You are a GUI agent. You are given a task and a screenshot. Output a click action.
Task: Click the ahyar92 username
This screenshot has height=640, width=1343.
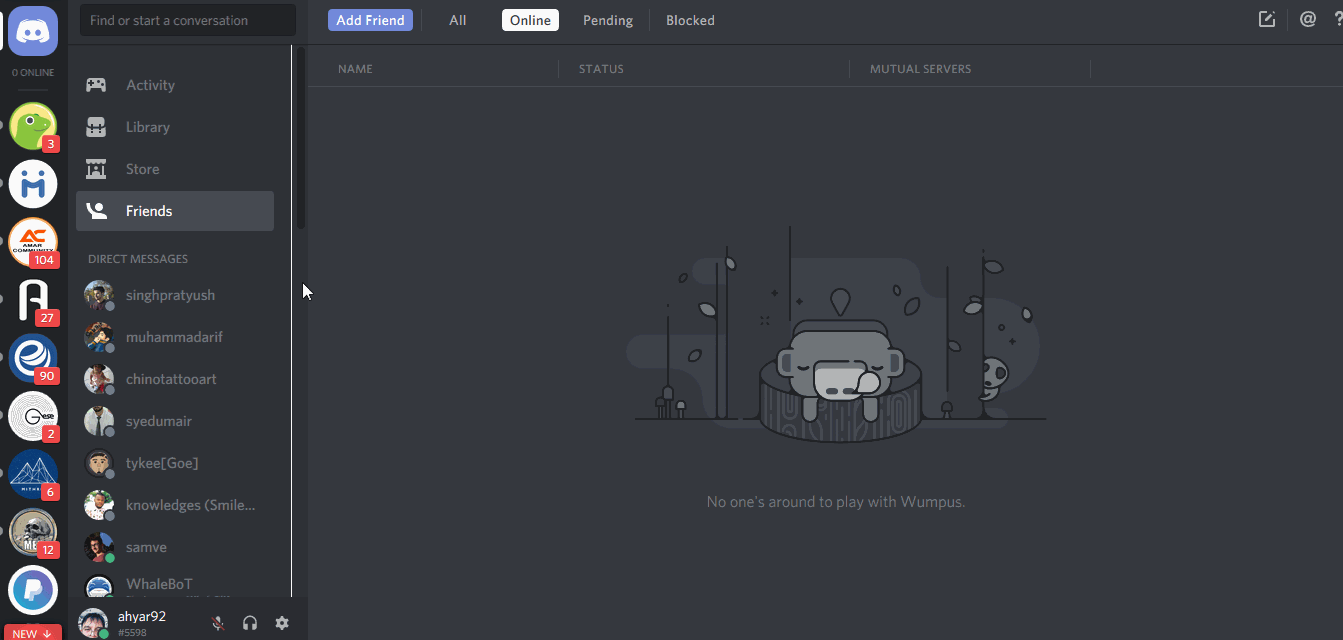[142, 616]
